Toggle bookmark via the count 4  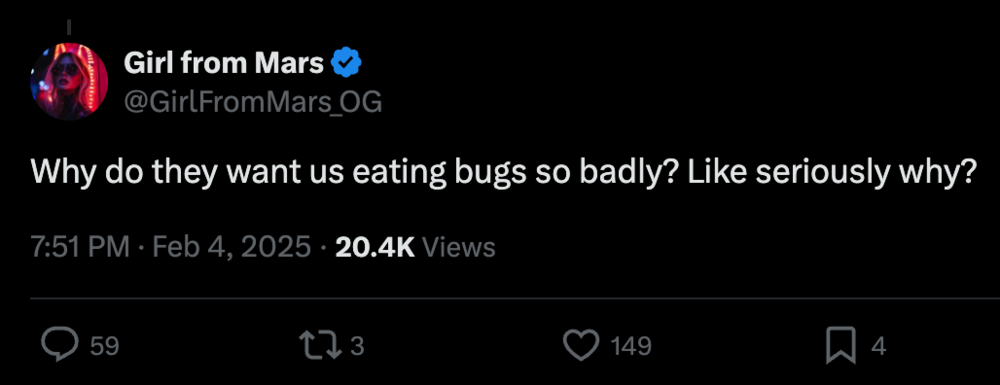point(878,347)
